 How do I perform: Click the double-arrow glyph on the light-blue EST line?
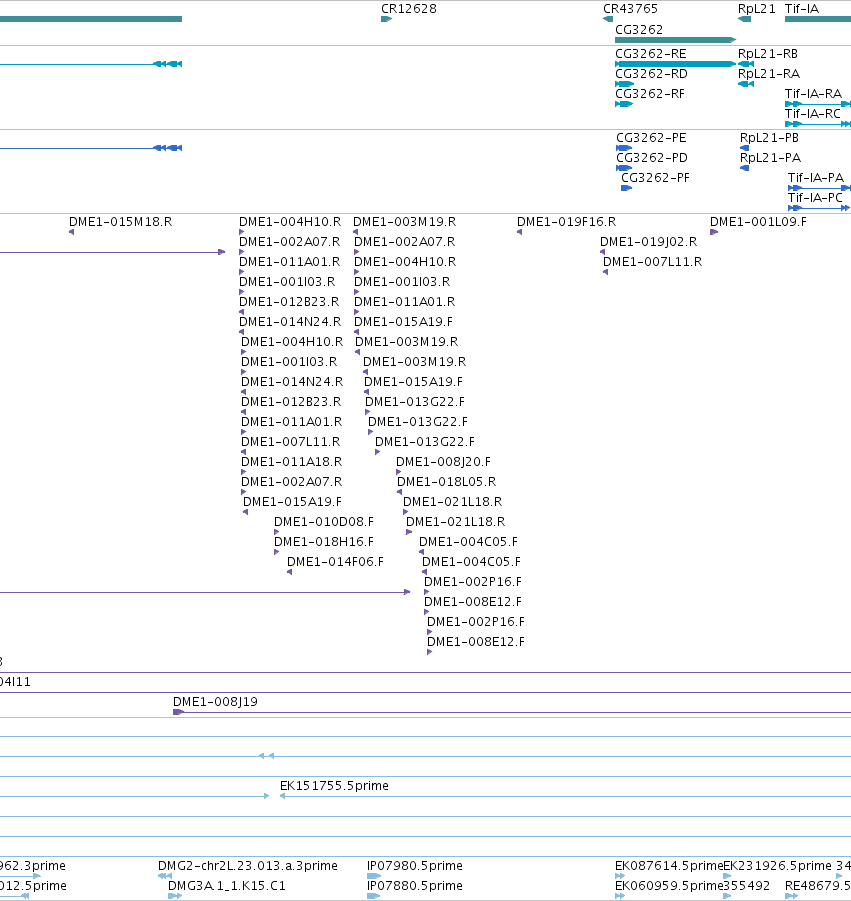click(x=266, y=756)
